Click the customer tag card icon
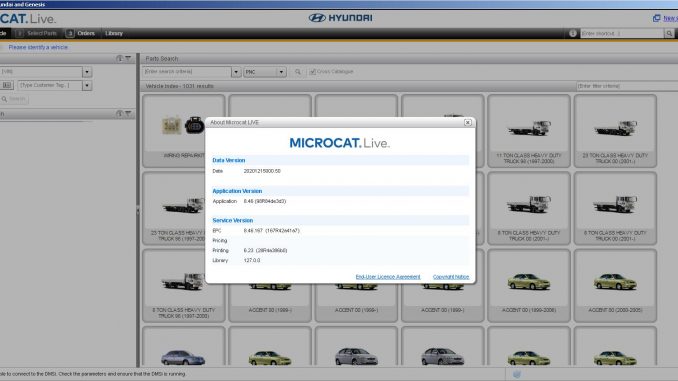678x381 pixels. click(7, 86)
